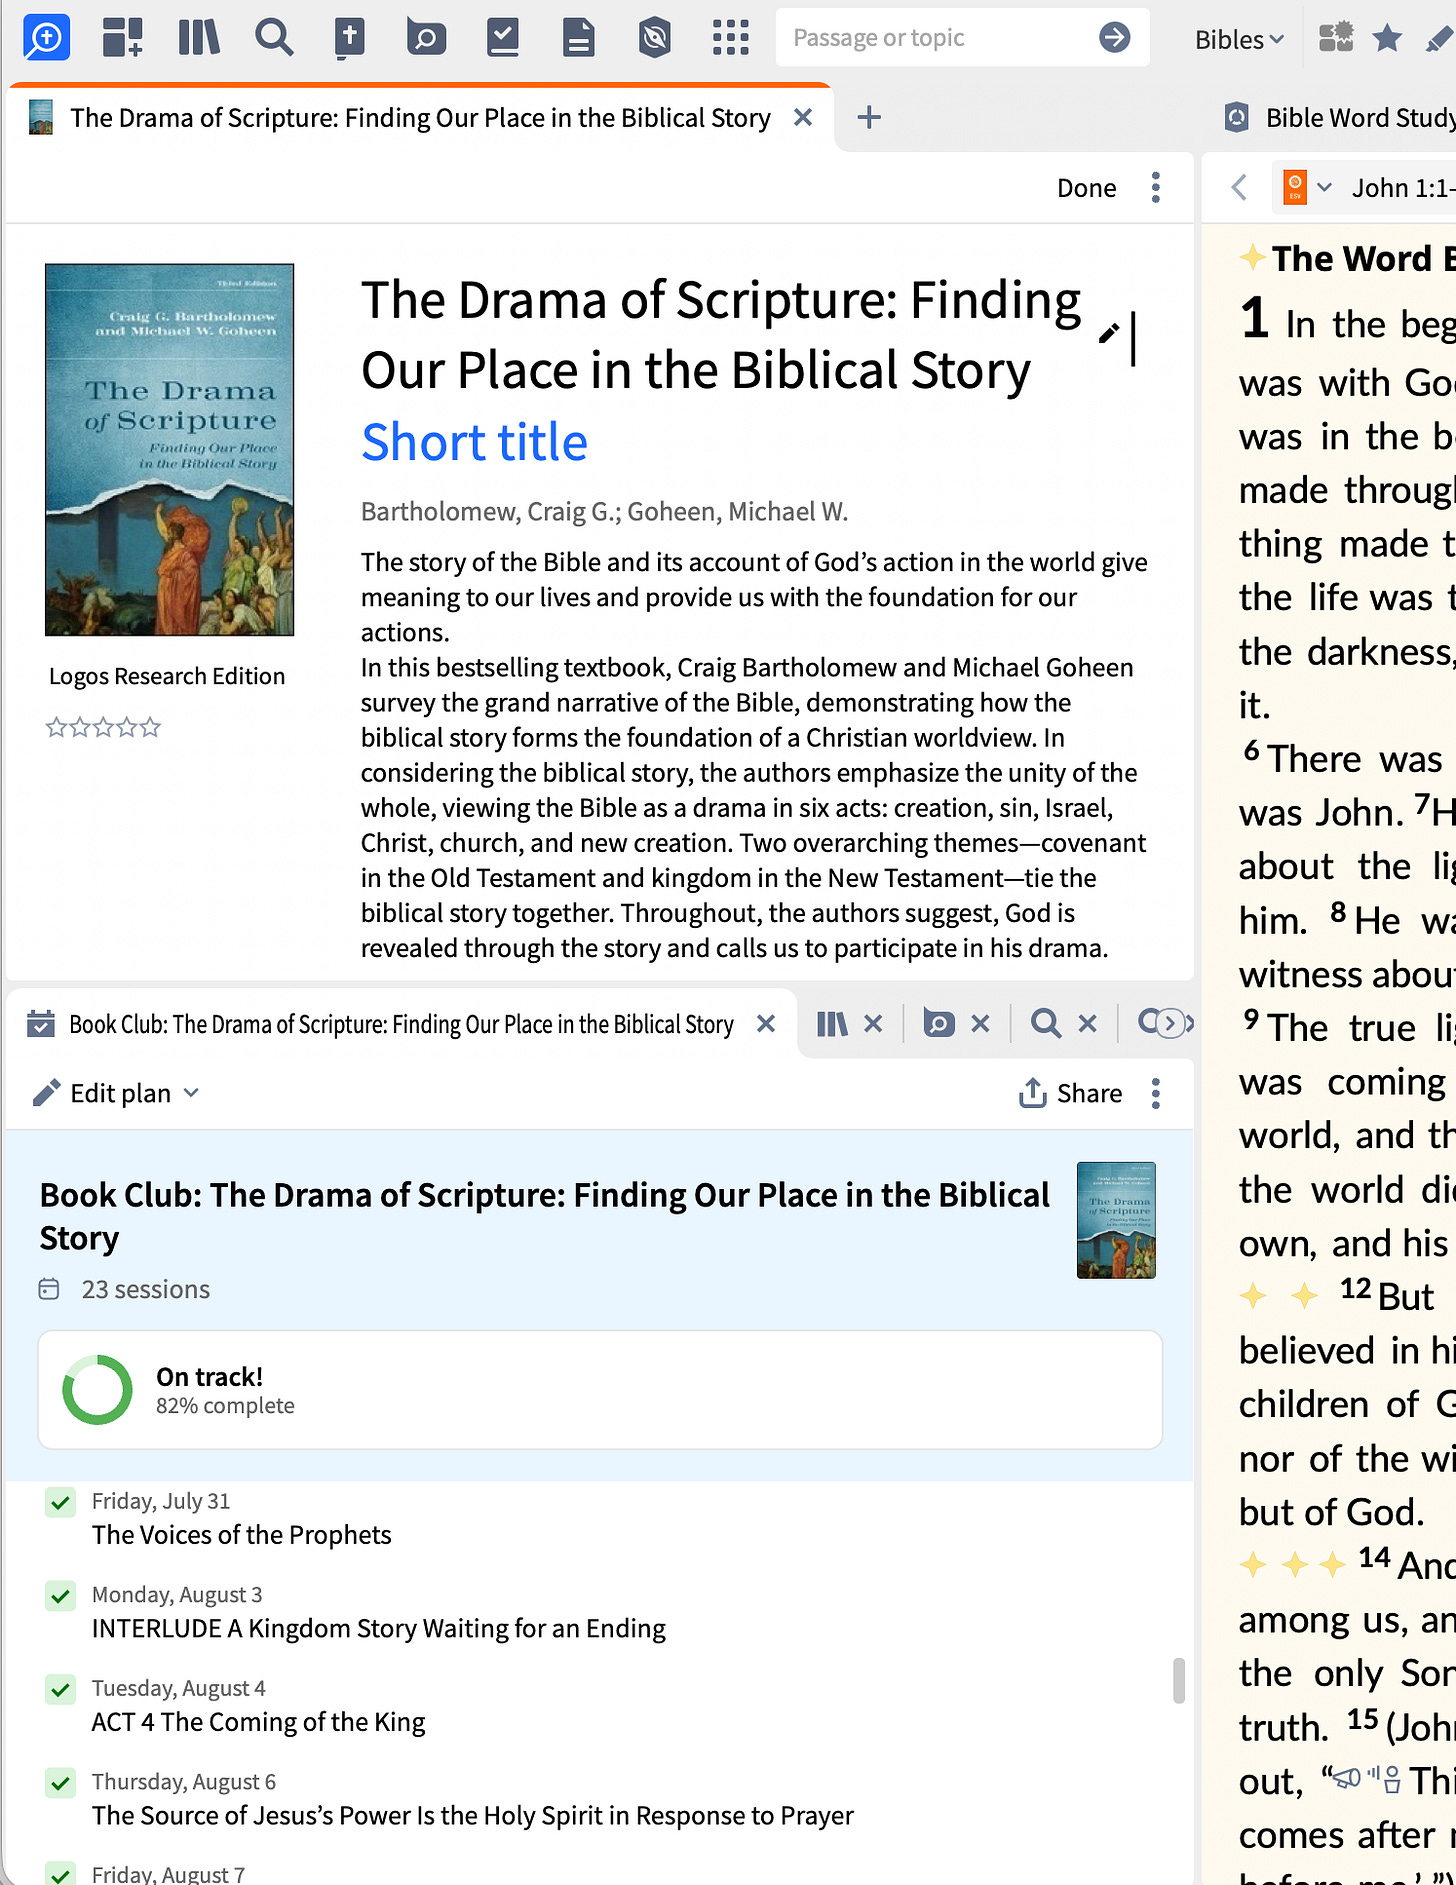Click the Share button
The height and width of the screenshot is (1885, 1456).
[1070, 1093]
